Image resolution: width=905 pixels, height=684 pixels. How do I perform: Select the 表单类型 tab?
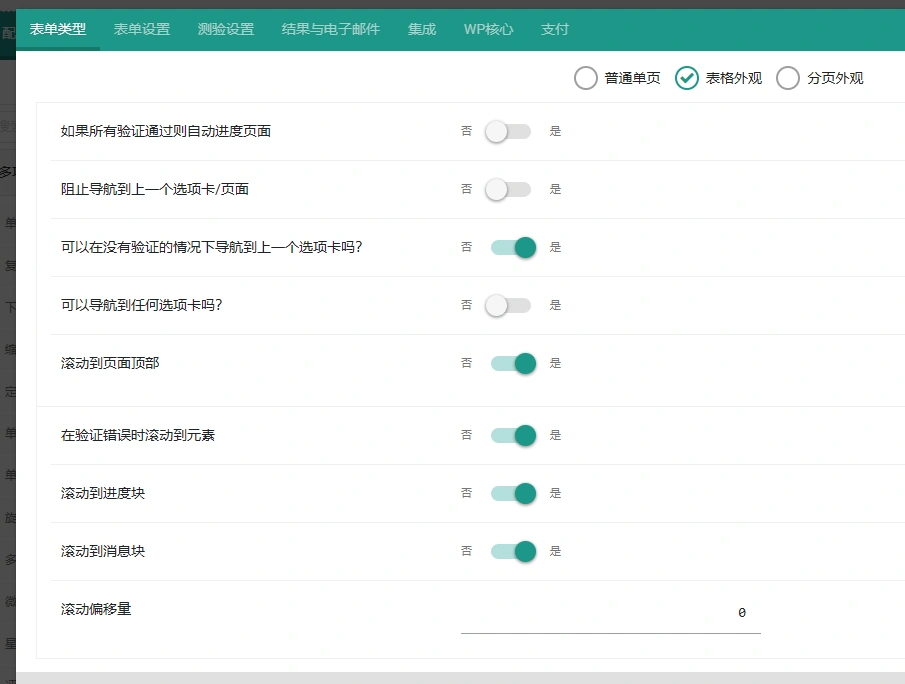click(x=57, y=30)
